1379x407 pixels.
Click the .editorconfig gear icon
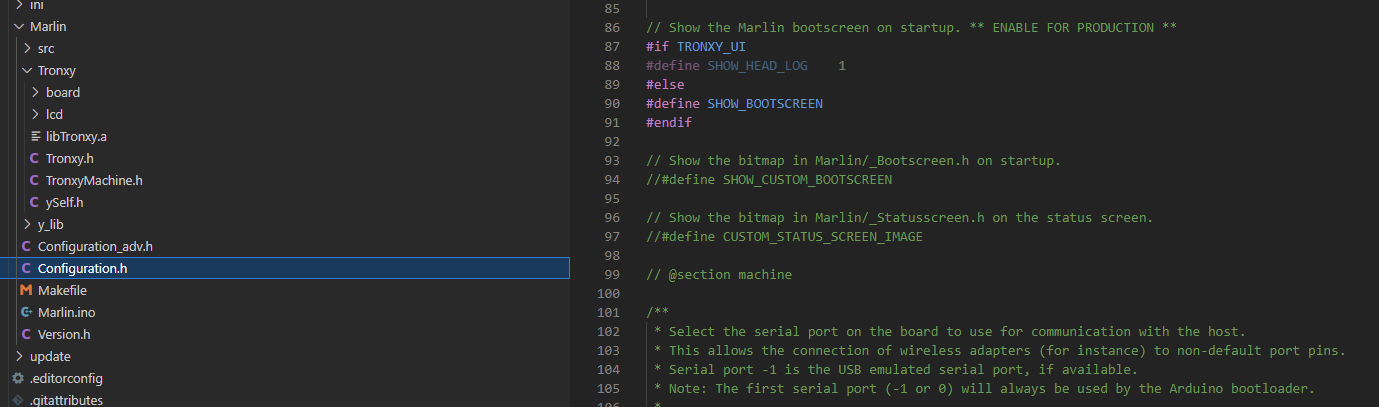(x=18, y=379)
